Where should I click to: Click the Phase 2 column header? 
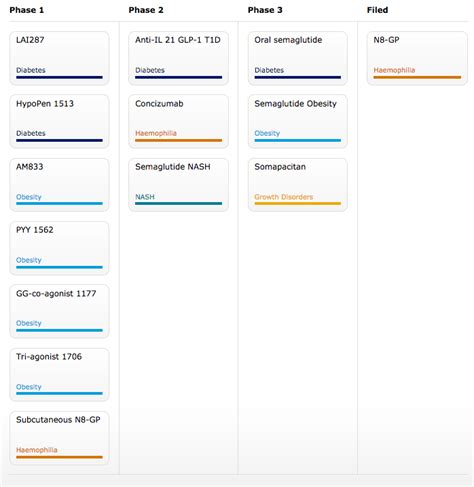click(146, 10)
